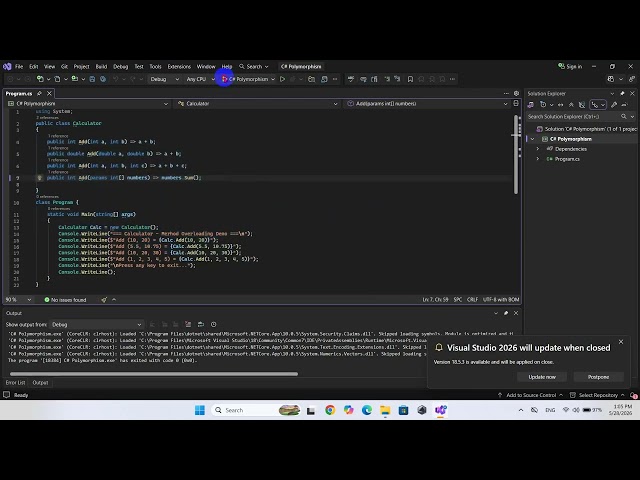Click Update now button
The width and height of the screenshot is (640, 480).
(542, 377)
